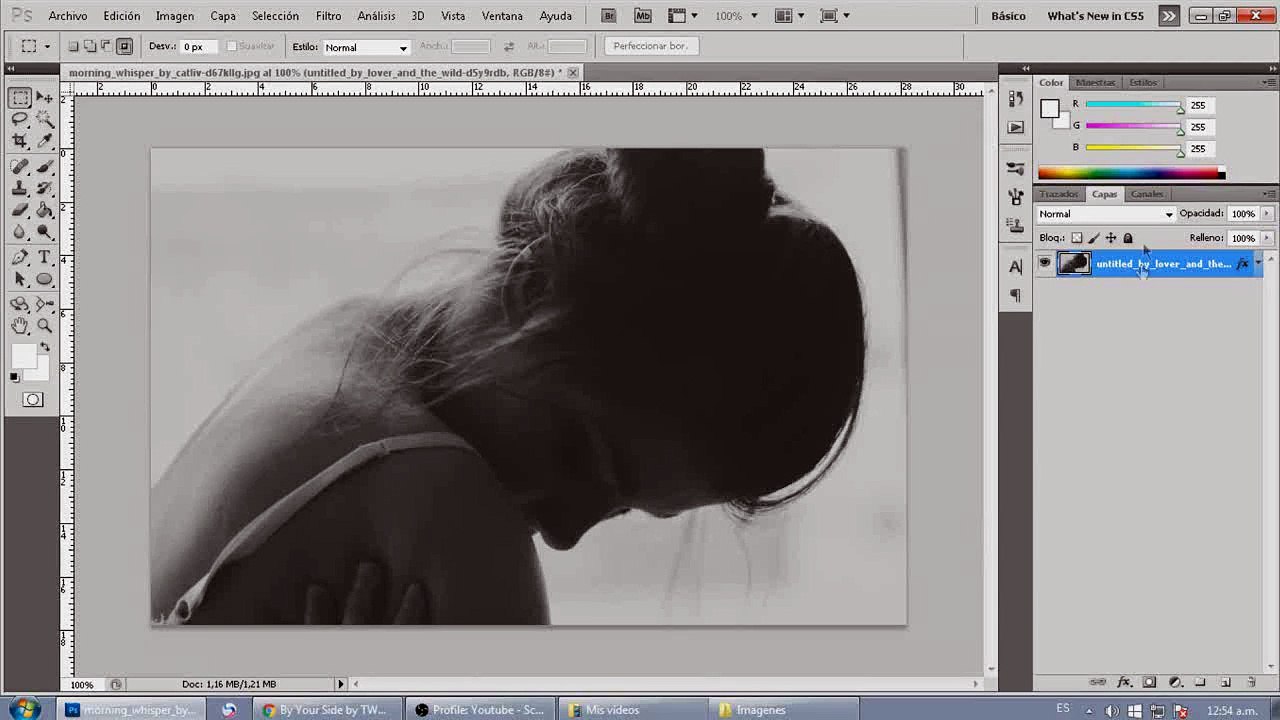Select the Hand tool

click(20, 325)
